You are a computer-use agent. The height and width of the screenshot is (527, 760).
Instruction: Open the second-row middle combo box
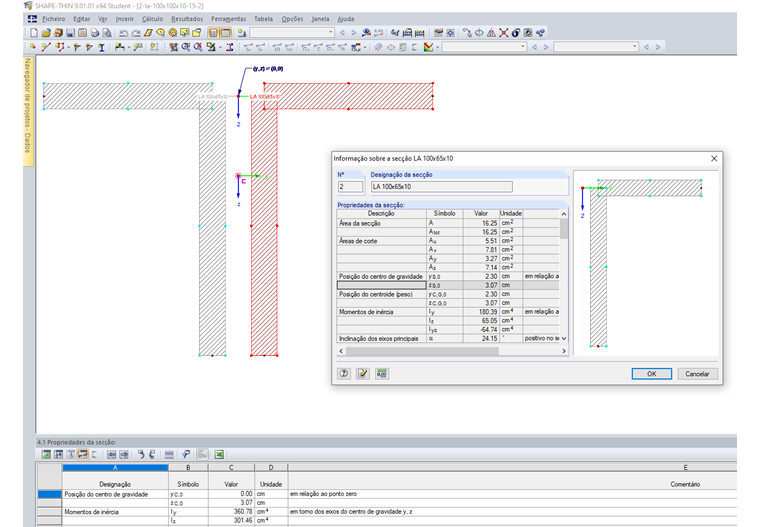click(x=484, y=47)
